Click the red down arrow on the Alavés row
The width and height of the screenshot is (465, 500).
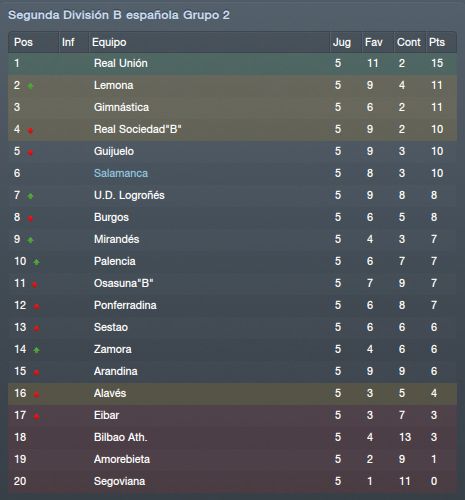(36, 395)
